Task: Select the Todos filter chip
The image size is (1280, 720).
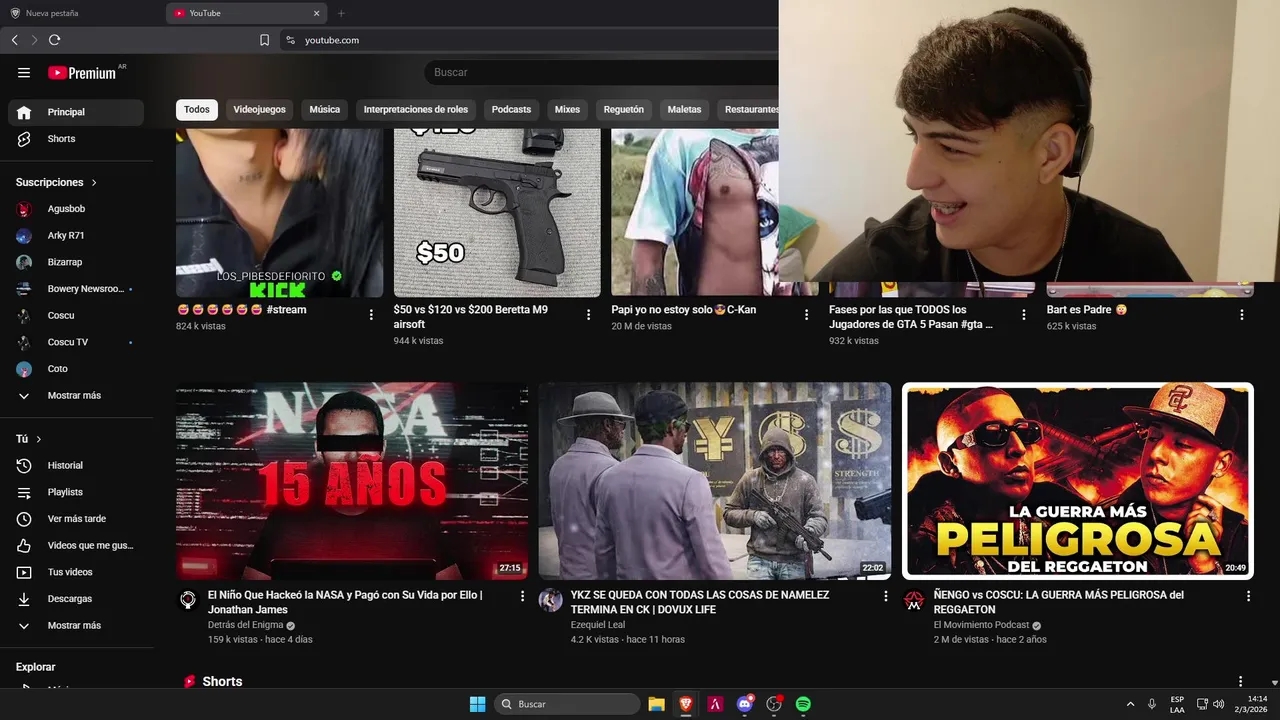Action: pos(197,109)
